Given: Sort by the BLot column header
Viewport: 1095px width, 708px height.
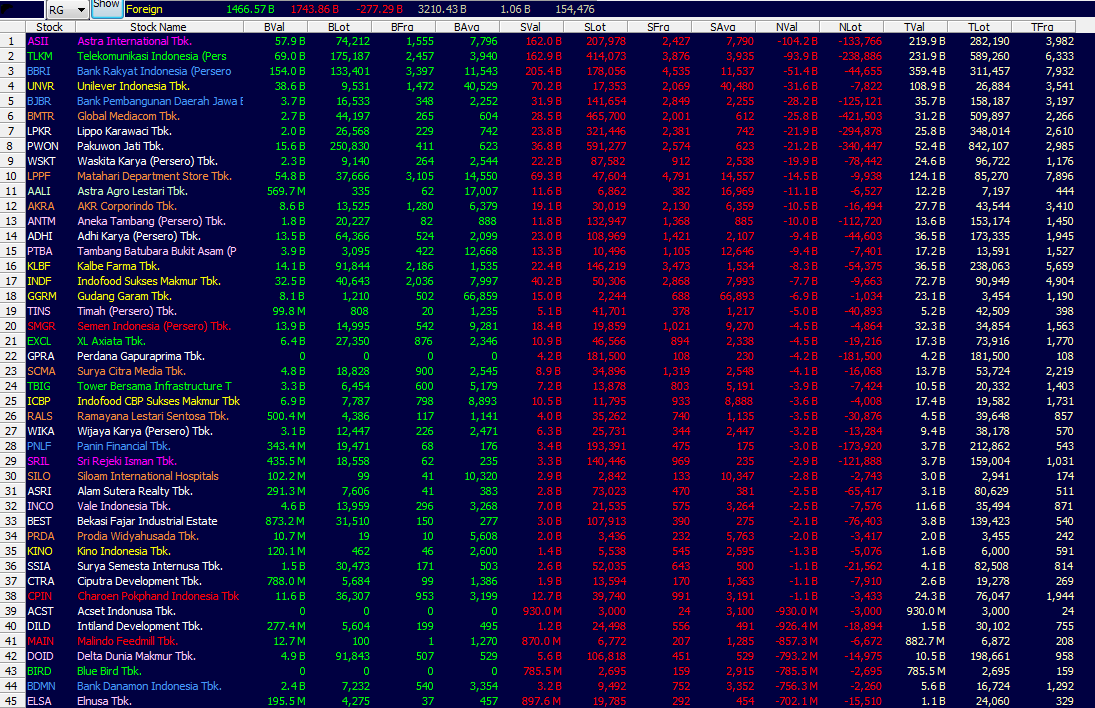Looking at the screenshot, I should coord(339,27).
